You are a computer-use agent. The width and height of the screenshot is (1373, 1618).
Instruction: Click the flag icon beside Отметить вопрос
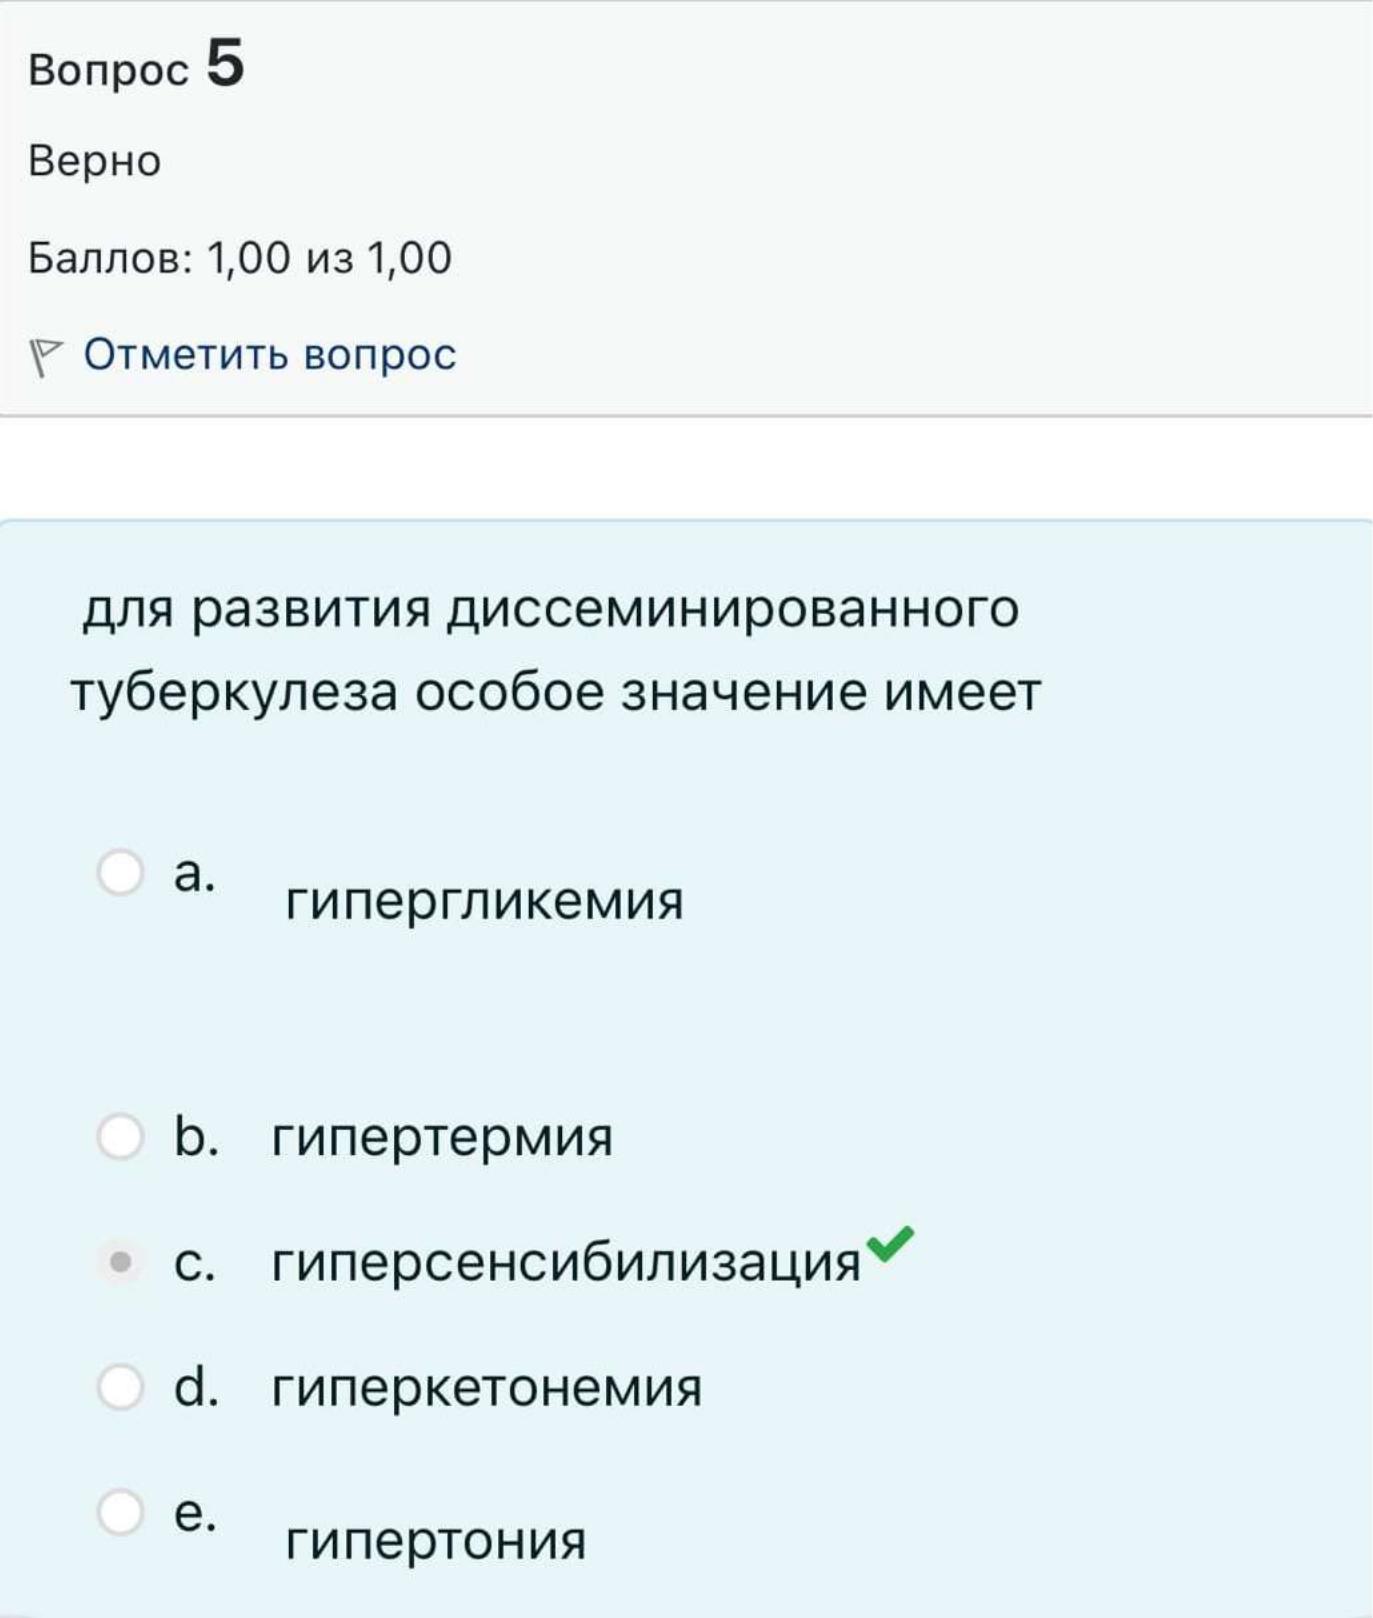[x=45, y=357]
